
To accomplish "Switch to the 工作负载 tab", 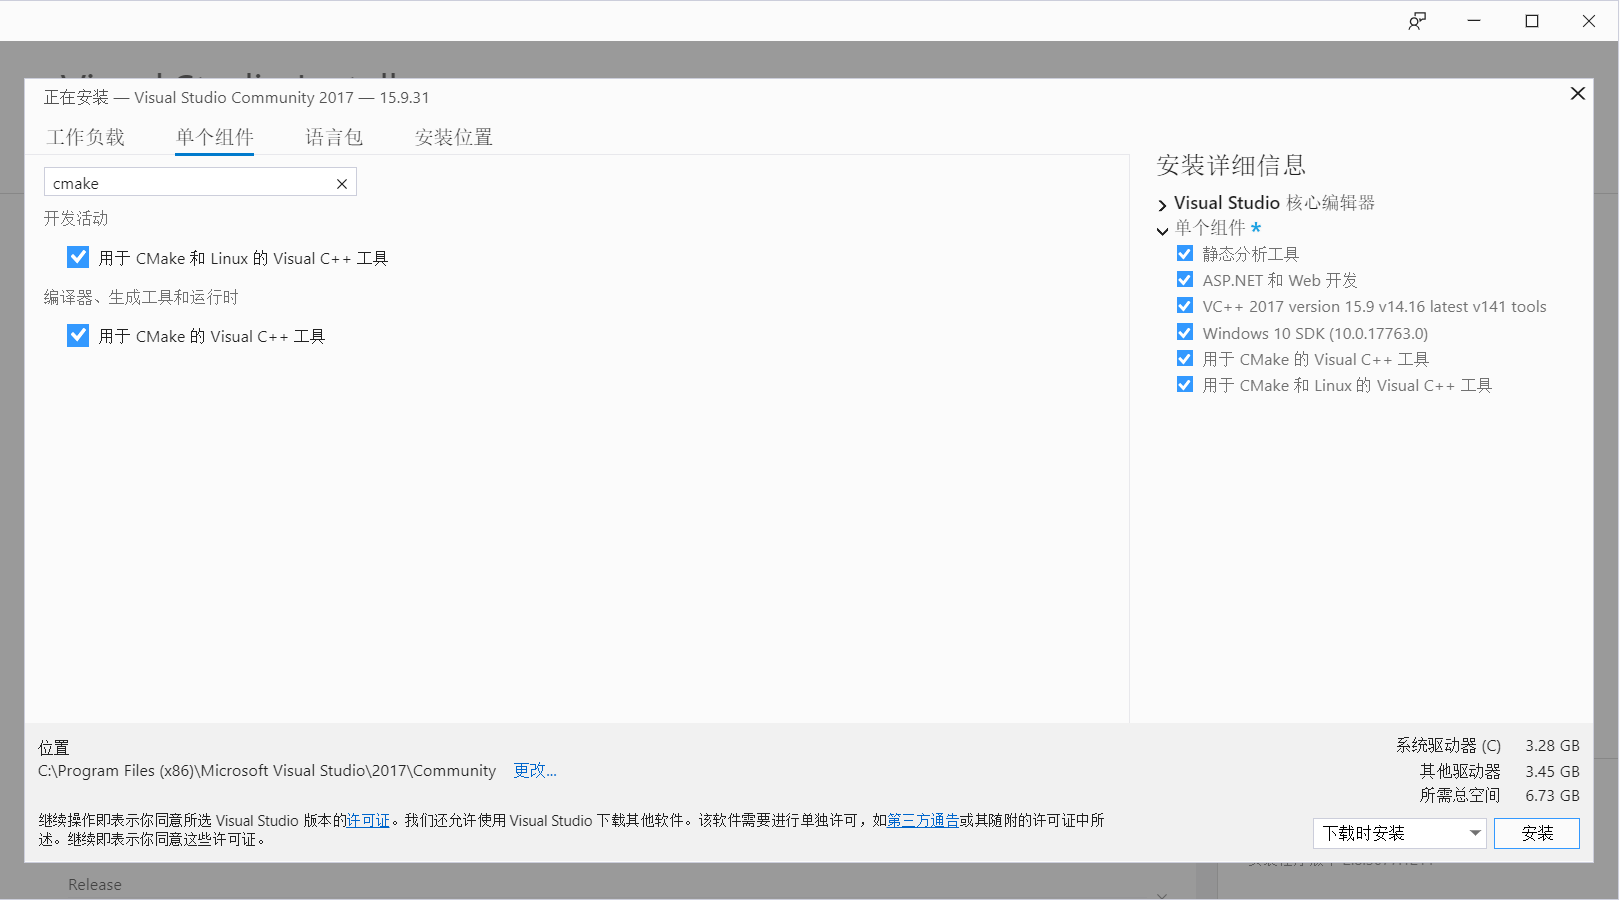I will pos(86,137).
